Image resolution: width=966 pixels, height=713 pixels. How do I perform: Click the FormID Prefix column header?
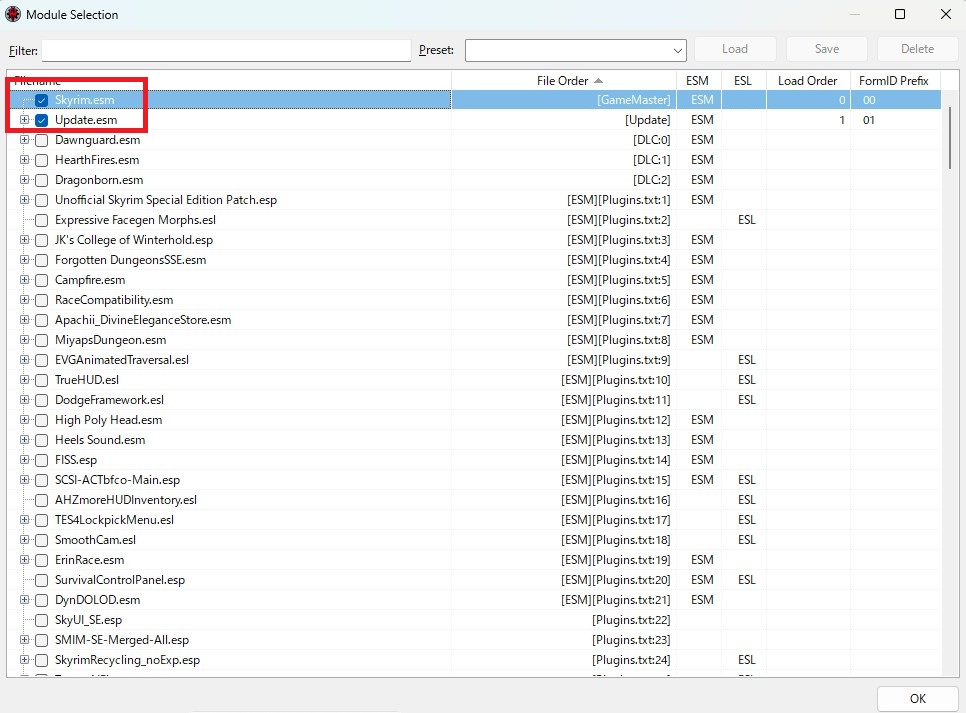coord(893,80)
